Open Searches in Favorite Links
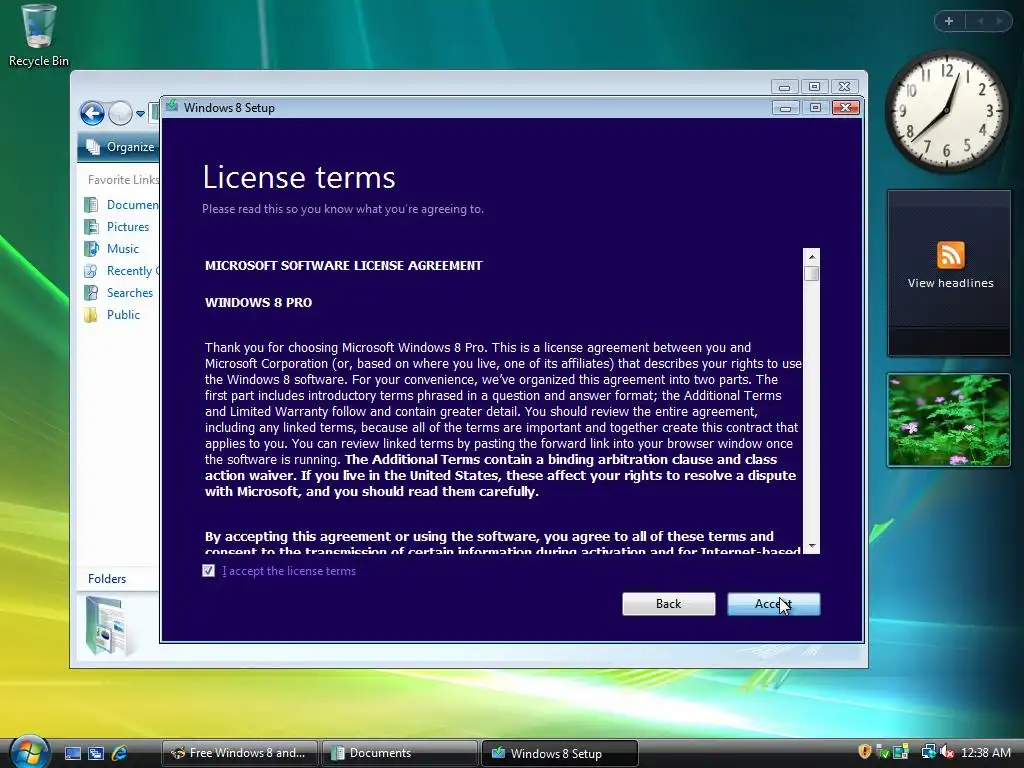The width and height of the screenshot is (1024, 768). 130,293
